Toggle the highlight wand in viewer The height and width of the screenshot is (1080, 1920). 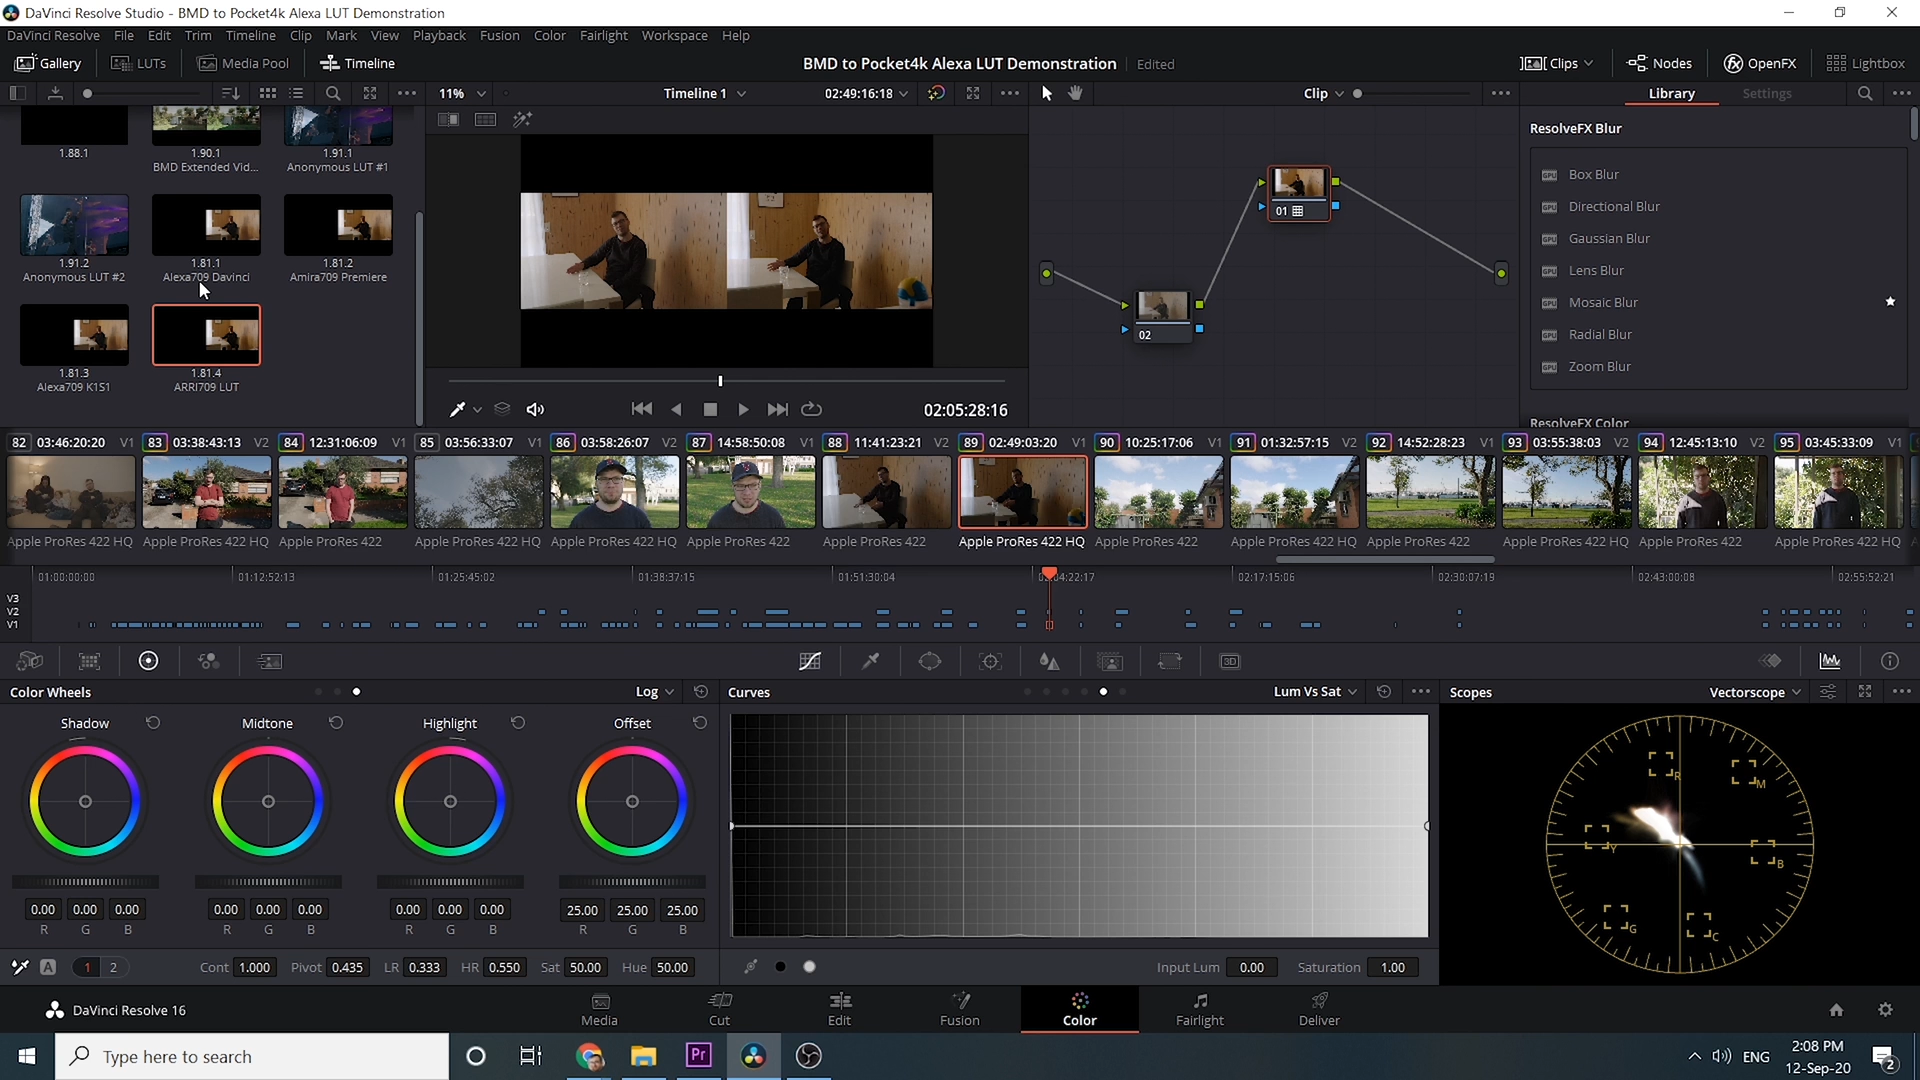pos(522,119)
